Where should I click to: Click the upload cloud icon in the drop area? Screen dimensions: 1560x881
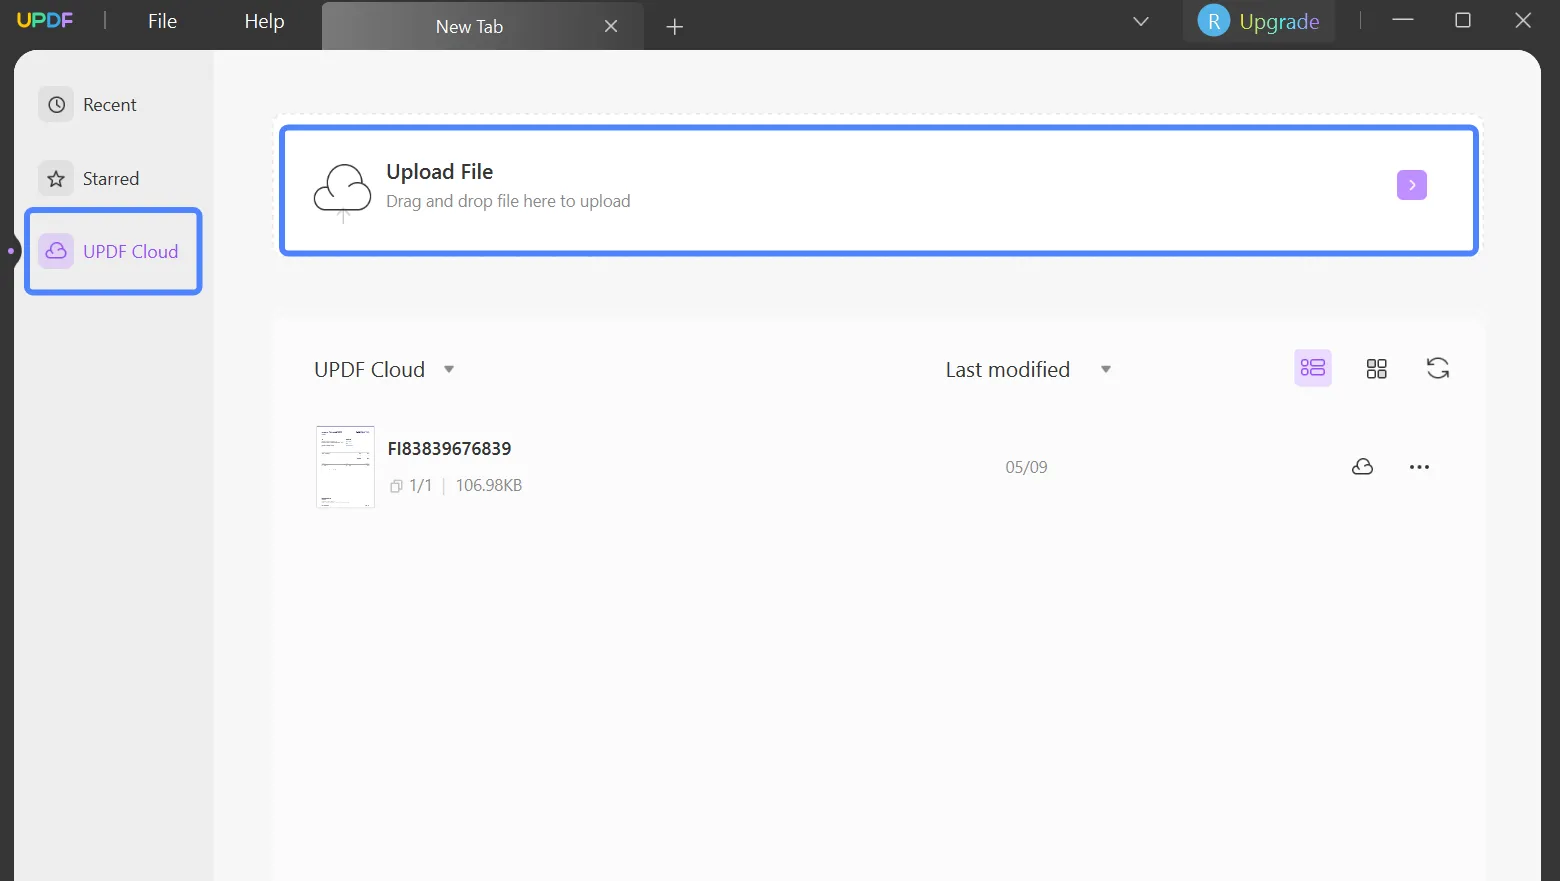342,190
